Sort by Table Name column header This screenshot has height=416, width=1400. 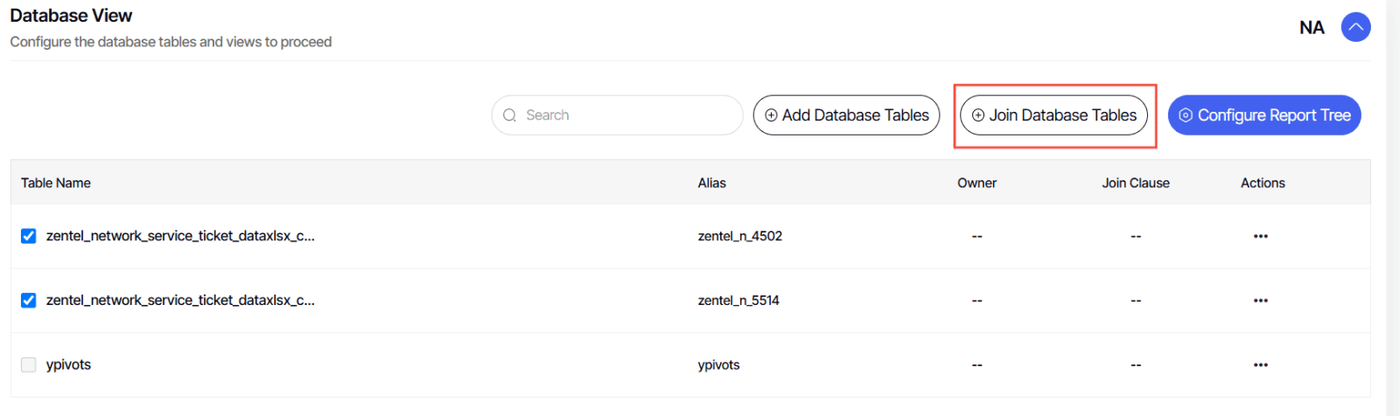pos(56,183)
